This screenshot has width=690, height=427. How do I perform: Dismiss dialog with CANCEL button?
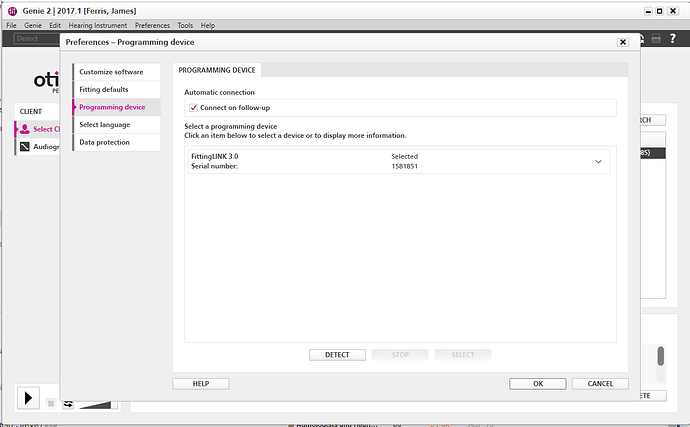point(600,384)
